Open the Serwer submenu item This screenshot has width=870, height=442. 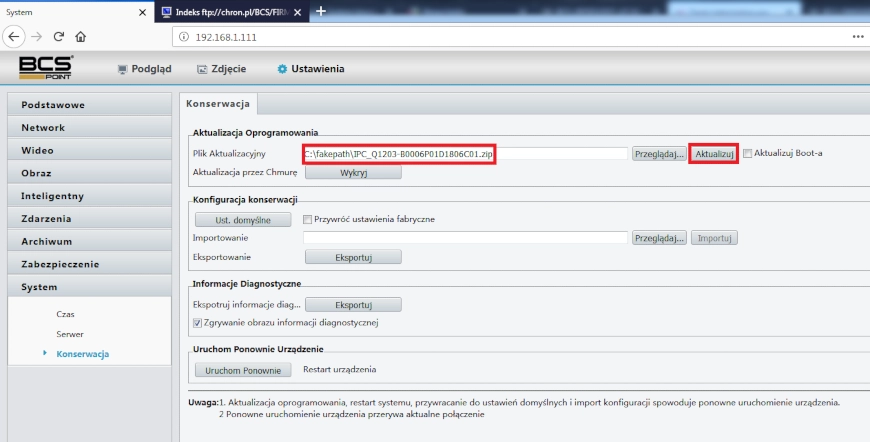coord(70,334)
